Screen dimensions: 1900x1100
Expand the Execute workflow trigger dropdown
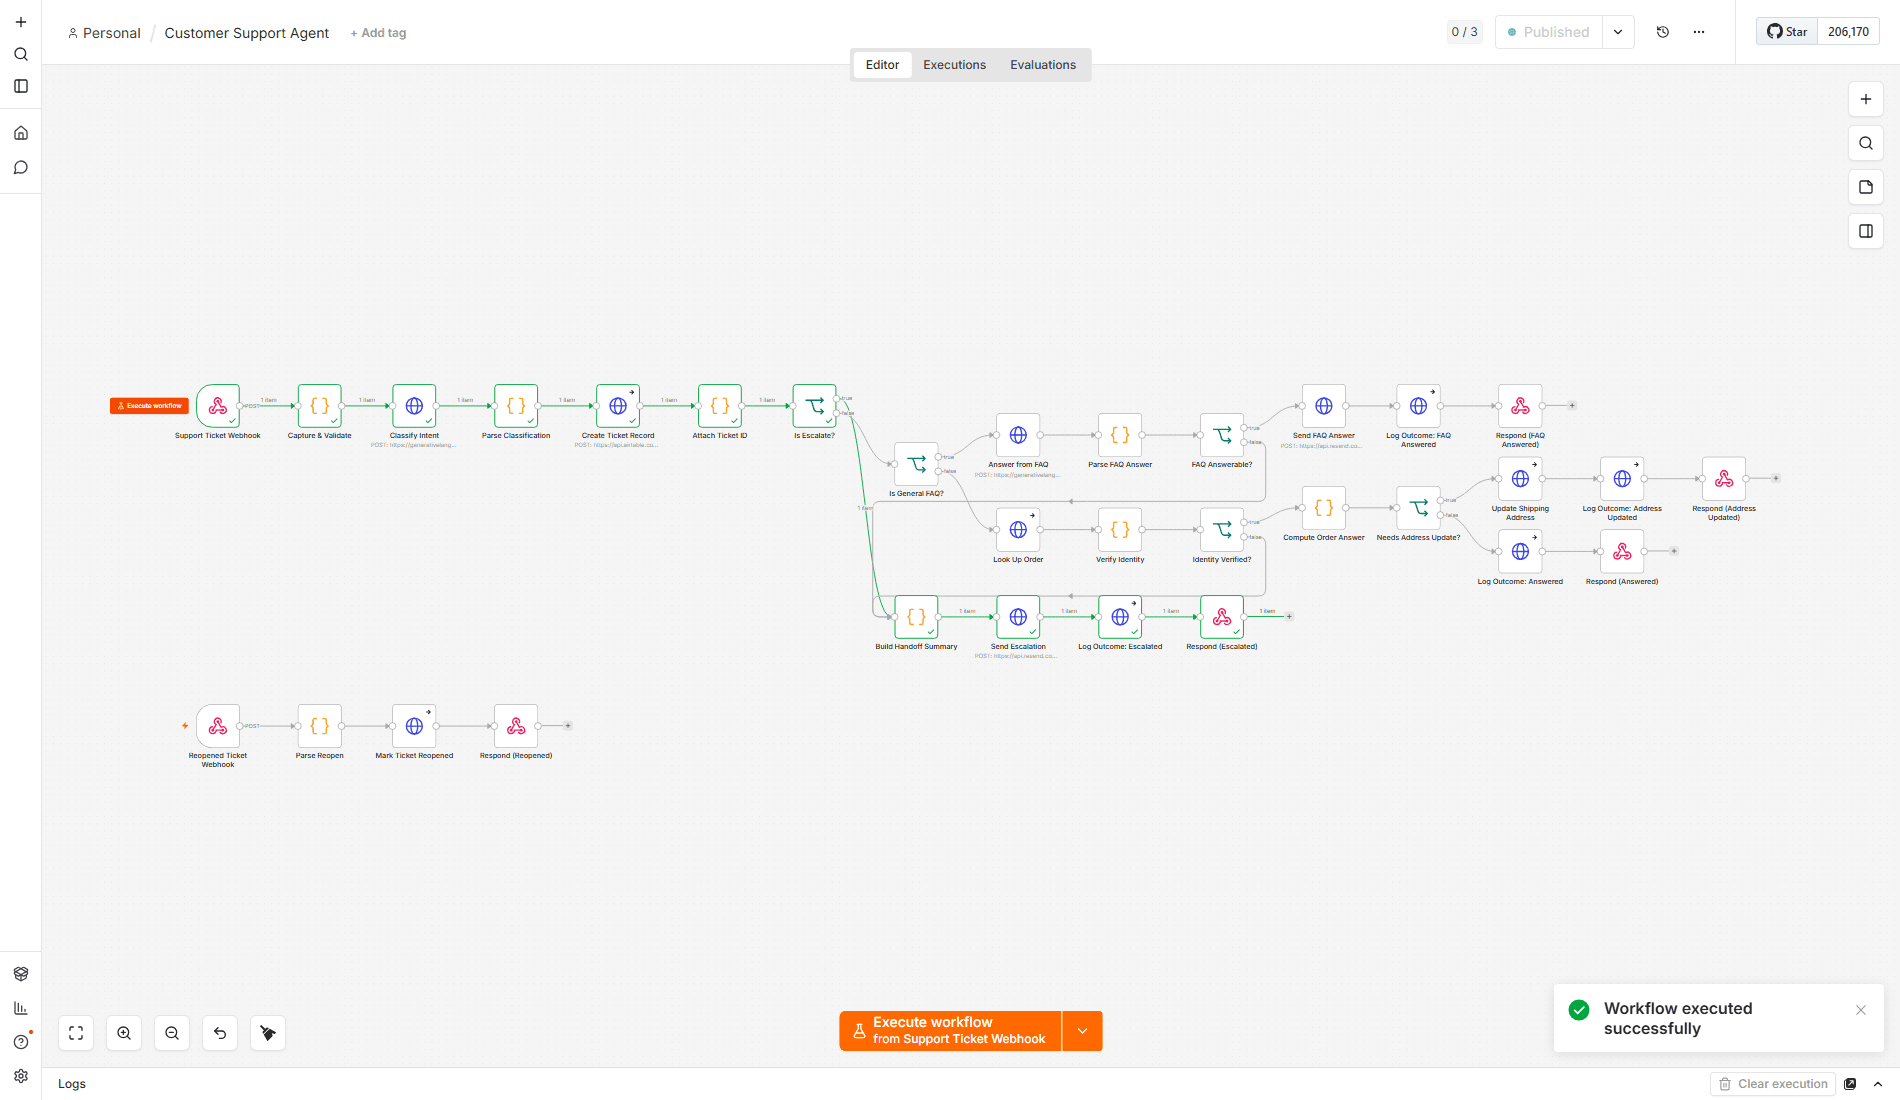pos(1082,1031)
